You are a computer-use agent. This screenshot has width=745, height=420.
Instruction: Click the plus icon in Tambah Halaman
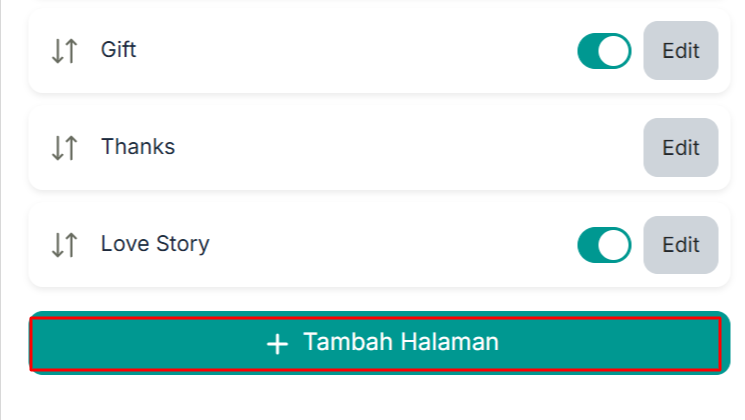(277, 344)
